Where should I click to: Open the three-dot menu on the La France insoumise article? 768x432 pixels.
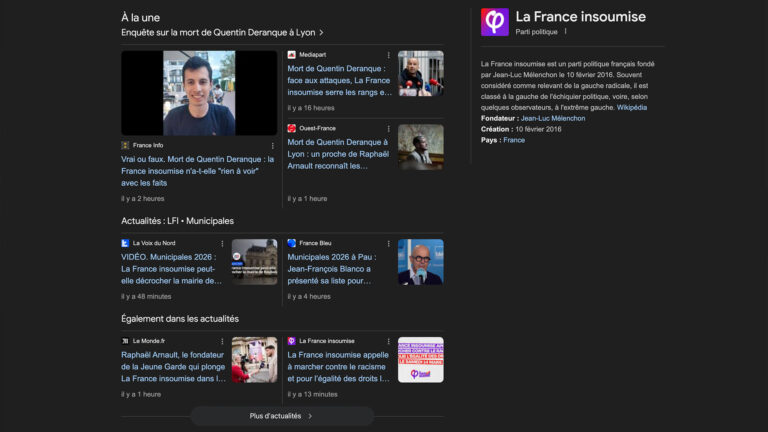coord(389,341)
